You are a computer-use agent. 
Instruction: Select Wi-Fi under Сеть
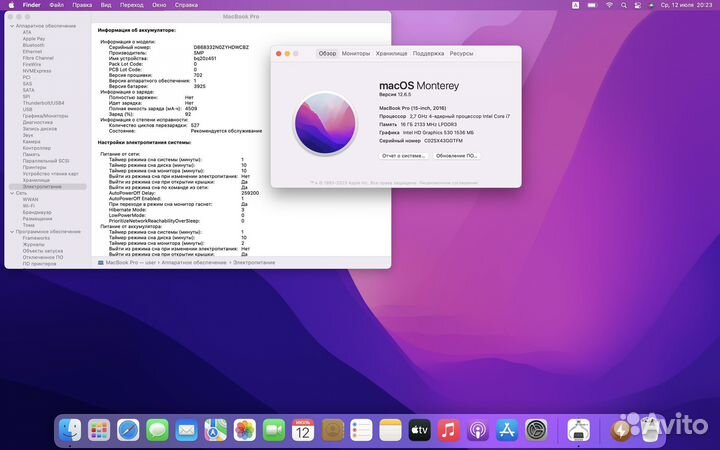pos(28,206)
